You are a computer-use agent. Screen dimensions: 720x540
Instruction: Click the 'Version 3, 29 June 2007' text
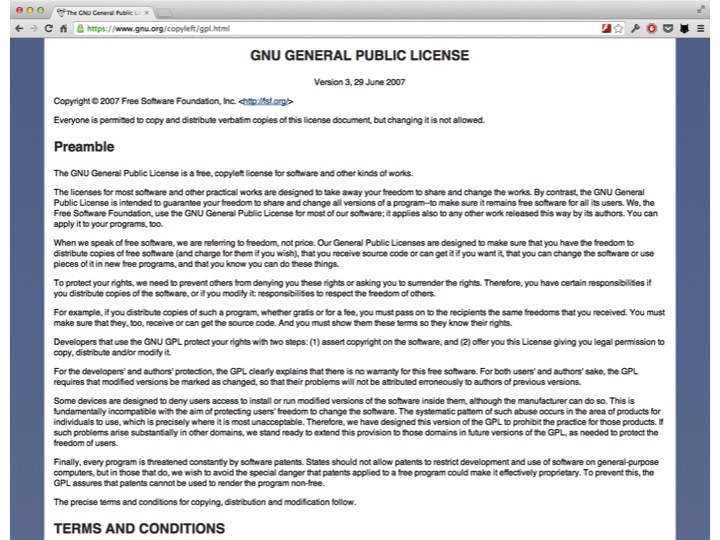(360, 82)
